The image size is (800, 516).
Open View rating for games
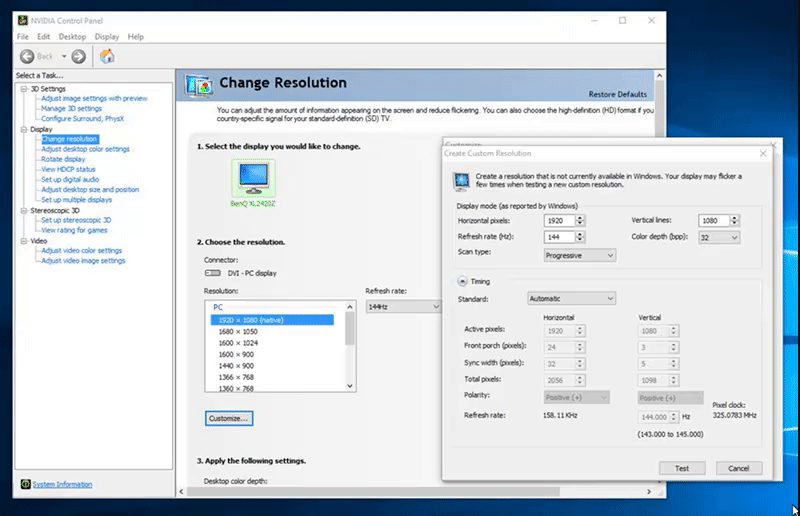tap(74, 230)
